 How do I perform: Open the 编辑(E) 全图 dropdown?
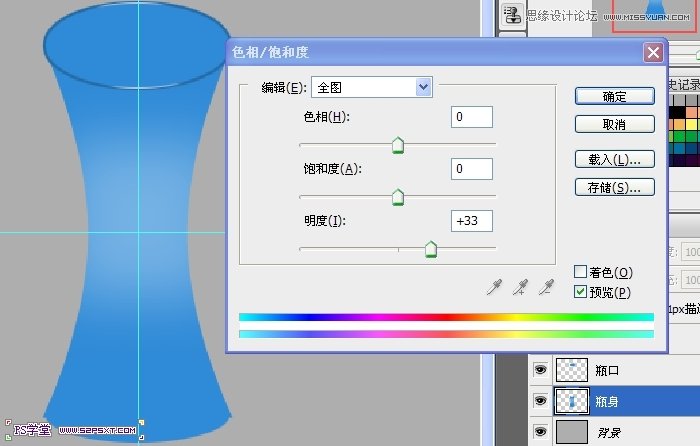[x=372, y=87]
